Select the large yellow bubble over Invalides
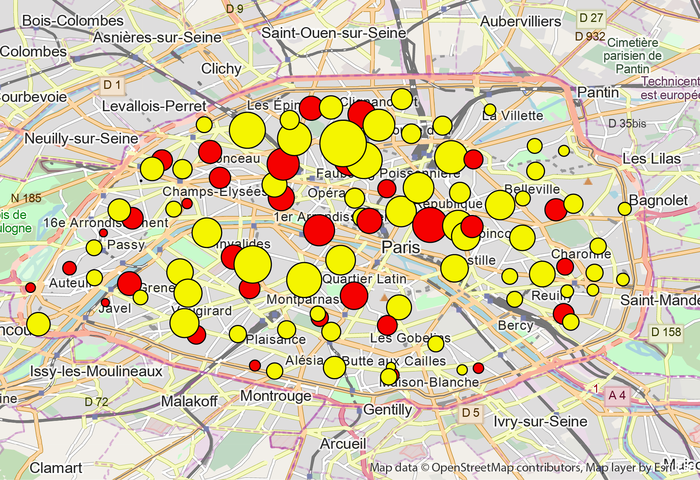The height and width of the screenshot is (480, 700). click(253, 264)
